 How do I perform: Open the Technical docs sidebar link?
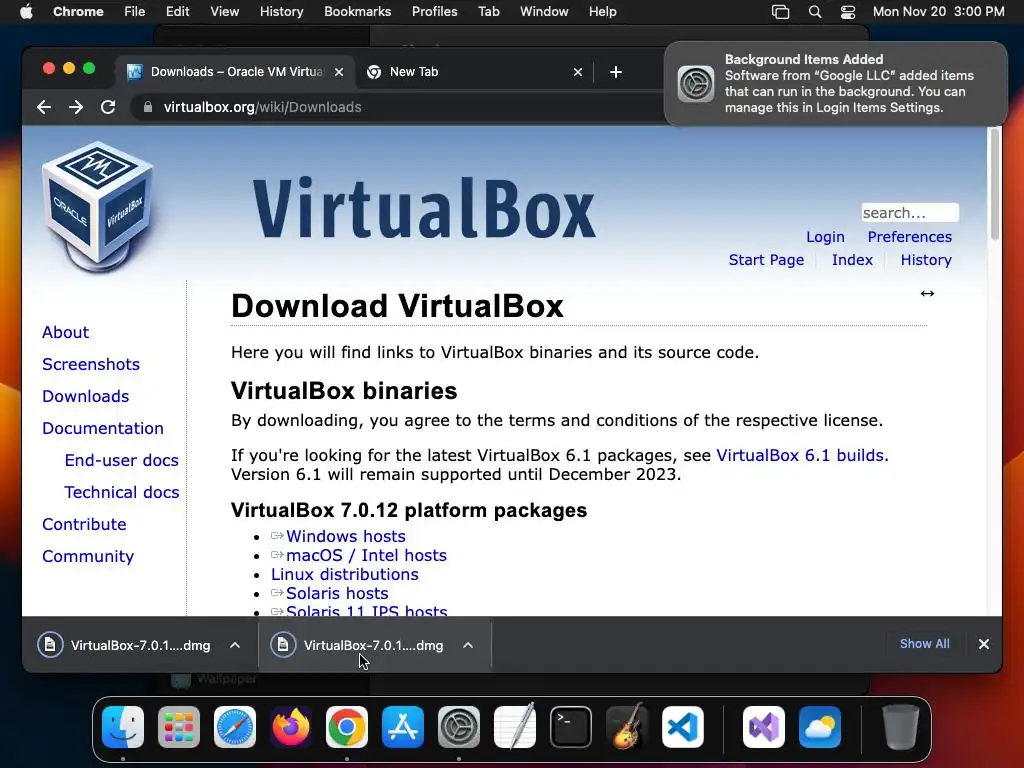click(x=121, y=492)
